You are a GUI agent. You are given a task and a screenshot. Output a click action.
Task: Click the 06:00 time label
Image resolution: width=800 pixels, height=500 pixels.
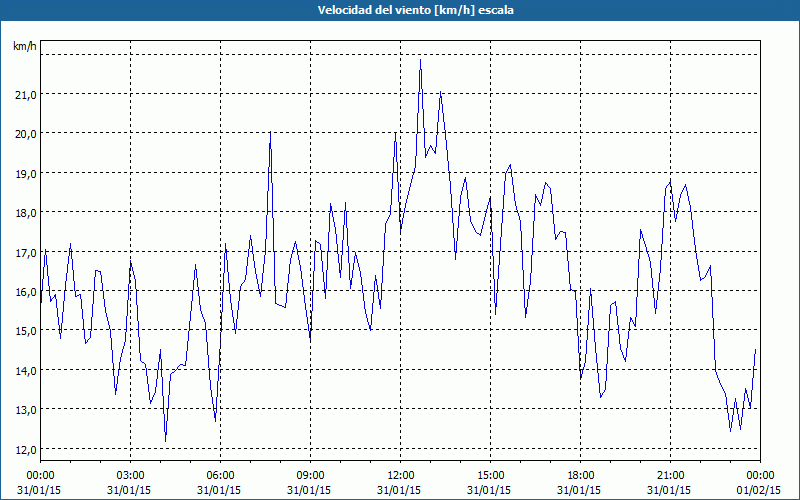(220, 476)
